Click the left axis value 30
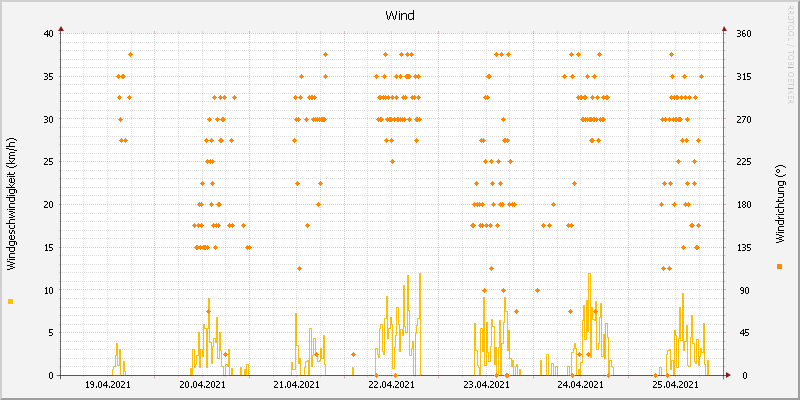 [48, 119]
